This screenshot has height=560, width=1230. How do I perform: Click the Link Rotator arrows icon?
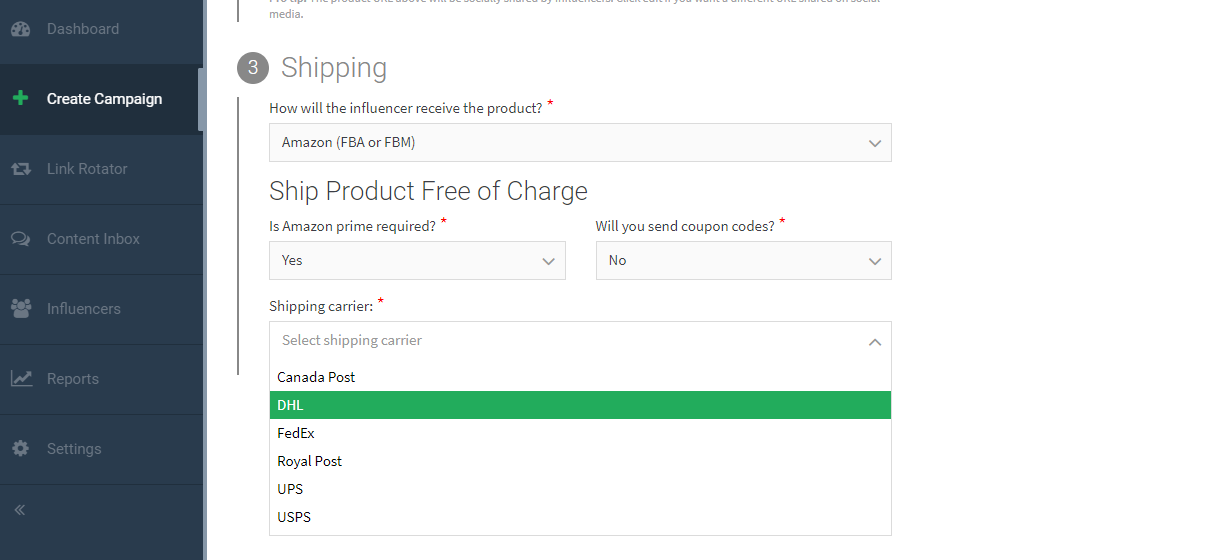point(20,169)
